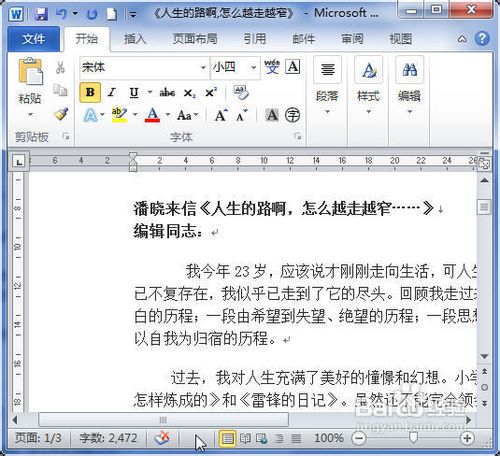Image resolution: width=500 pixels, height=456 pixels.
Task: Open the undo history dropdown arrow
Action: pyautogui.click(x=75, y=14)
